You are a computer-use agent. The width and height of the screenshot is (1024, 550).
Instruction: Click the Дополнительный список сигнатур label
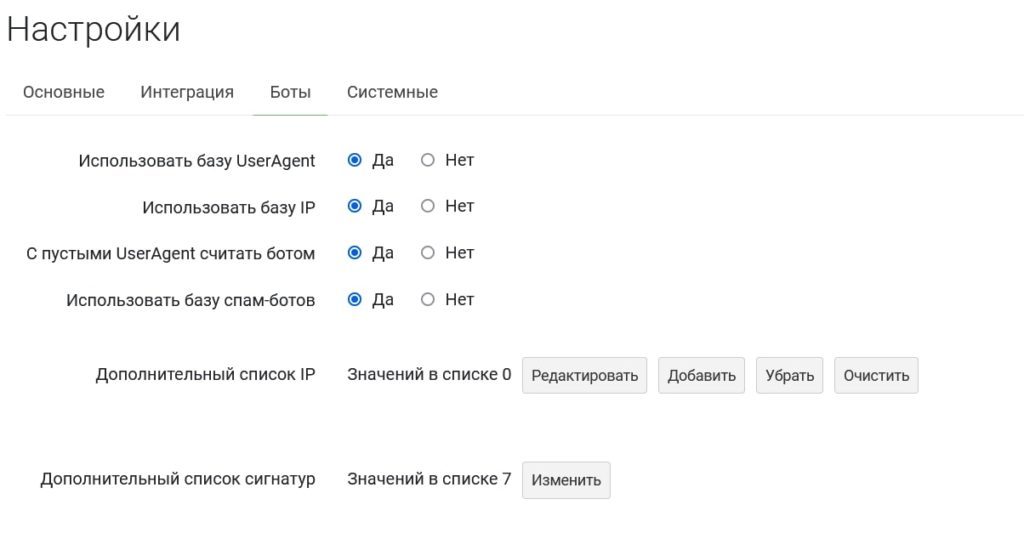pyautogui.click(x=178, y=479)
